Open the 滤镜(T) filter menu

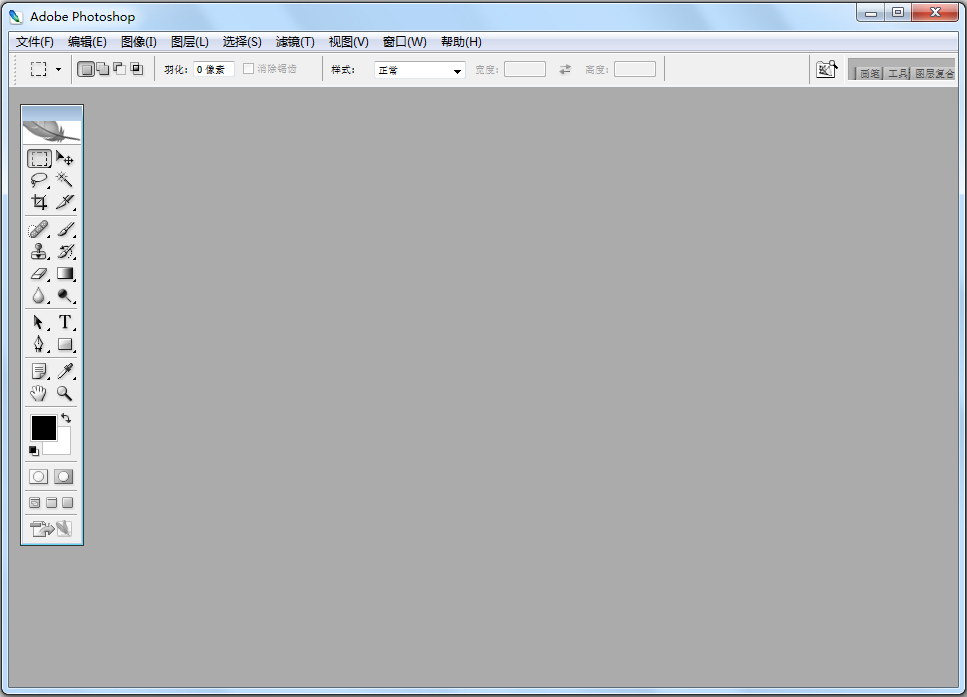[x=295, y=42]
